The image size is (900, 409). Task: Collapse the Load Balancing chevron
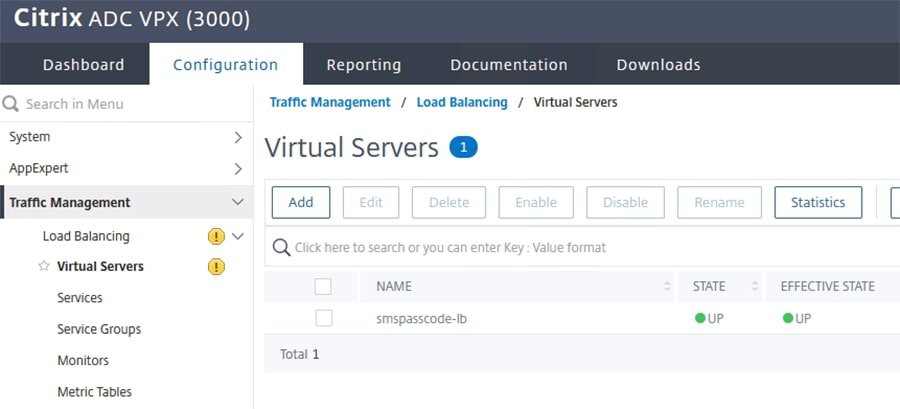(x=238, y=236)
